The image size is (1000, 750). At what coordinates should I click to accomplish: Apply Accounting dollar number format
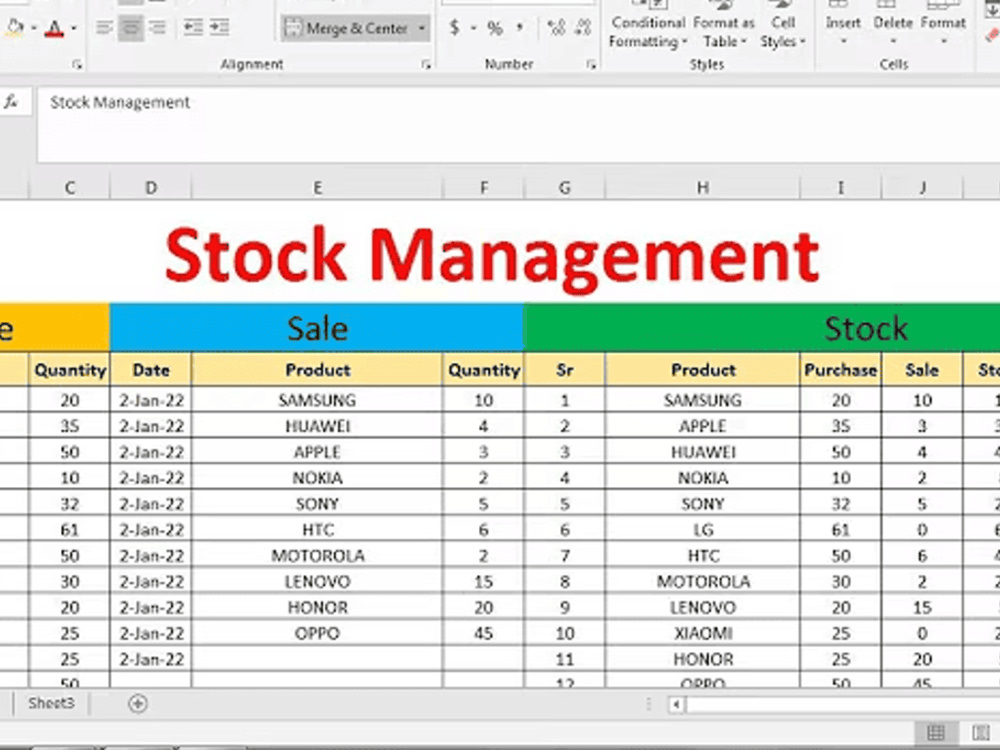(455, 27)
